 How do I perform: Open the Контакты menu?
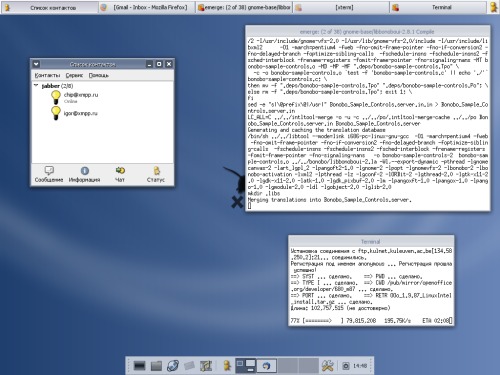click(47, 75)
